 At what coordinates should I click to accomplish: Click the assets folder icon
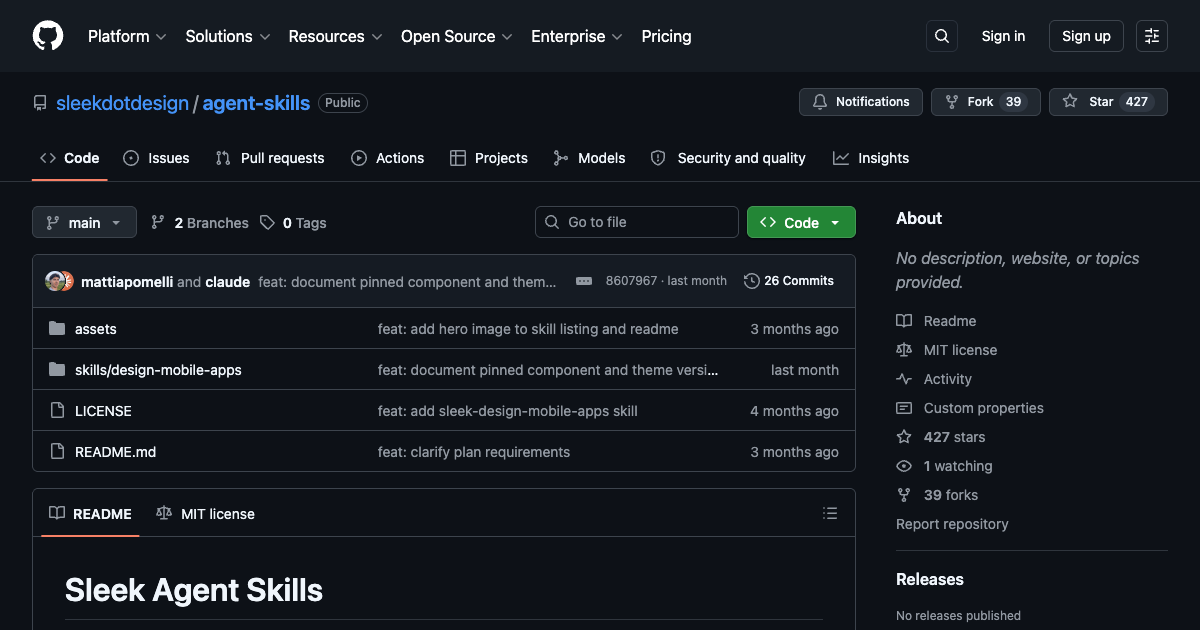pyautogui.click(x=57, y=329)
